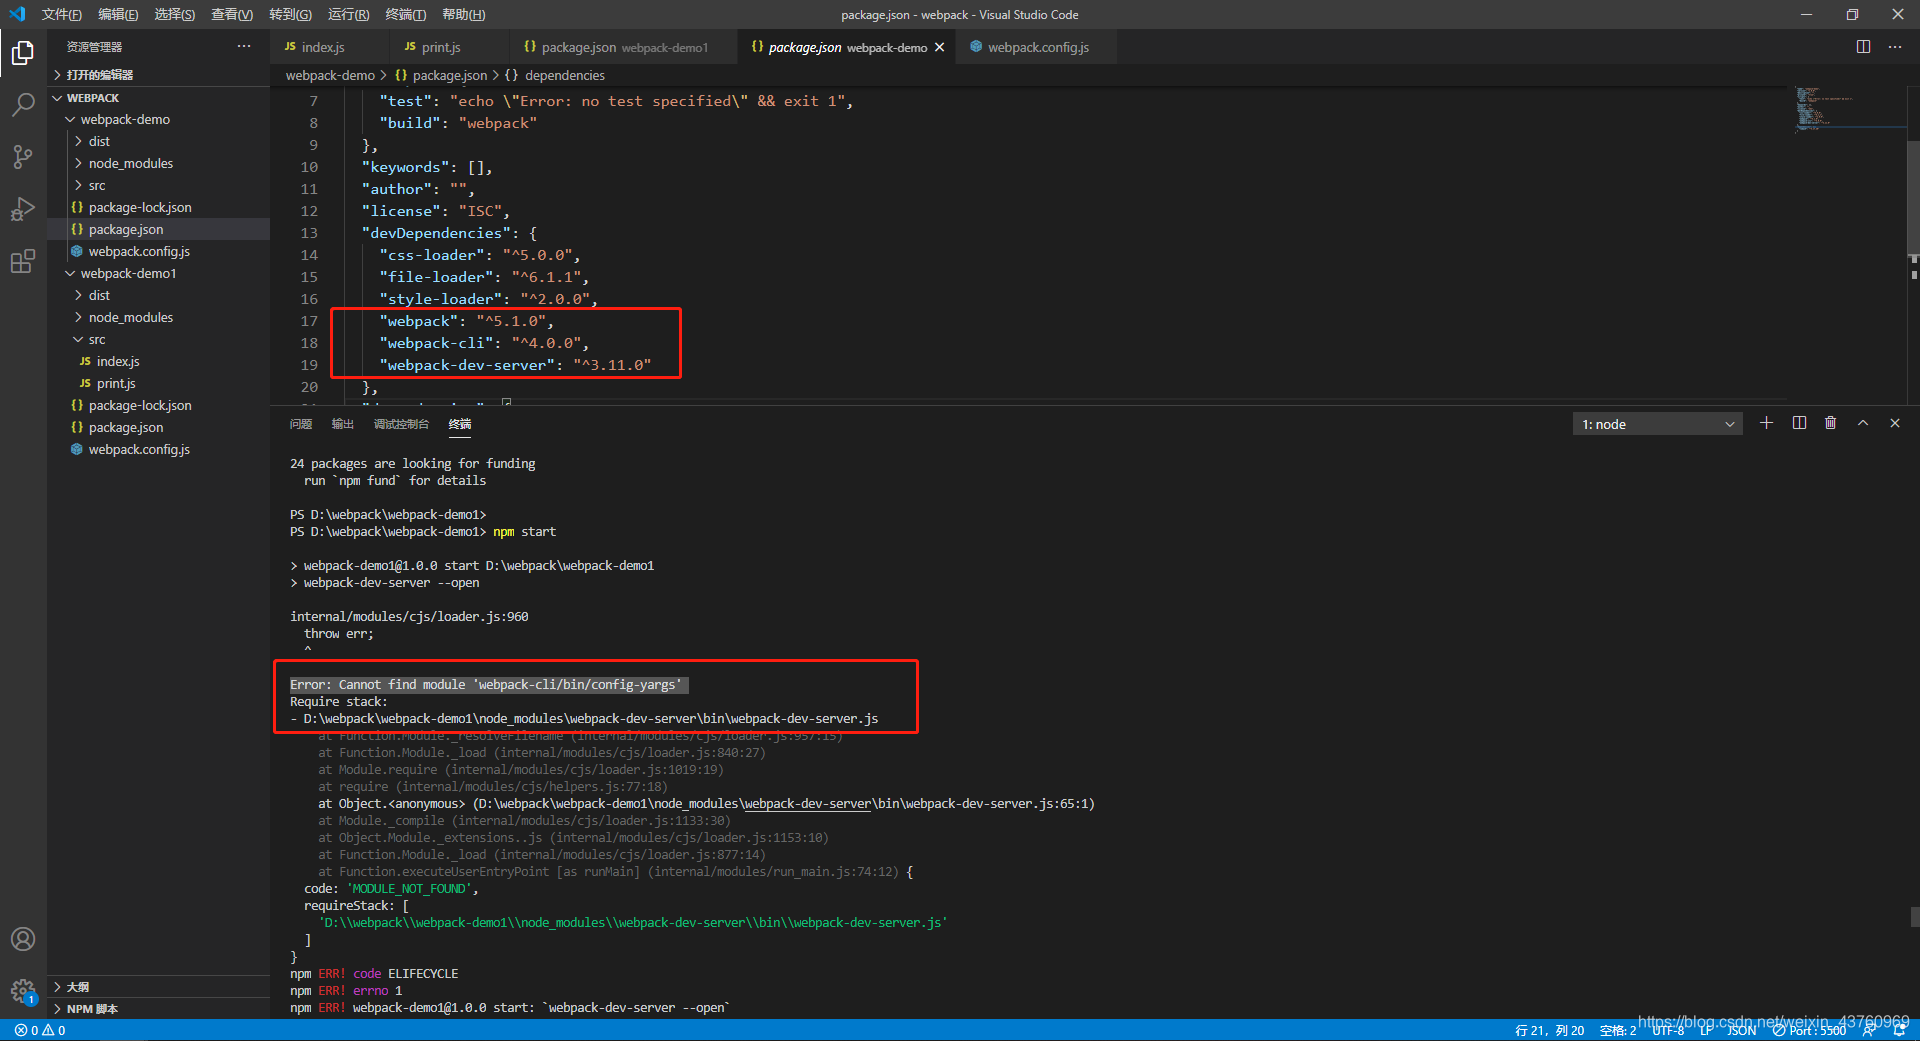Open the 选择(S) menu
The width and height of the screenshot is (1920, 1041).
[x=175, y=14]
